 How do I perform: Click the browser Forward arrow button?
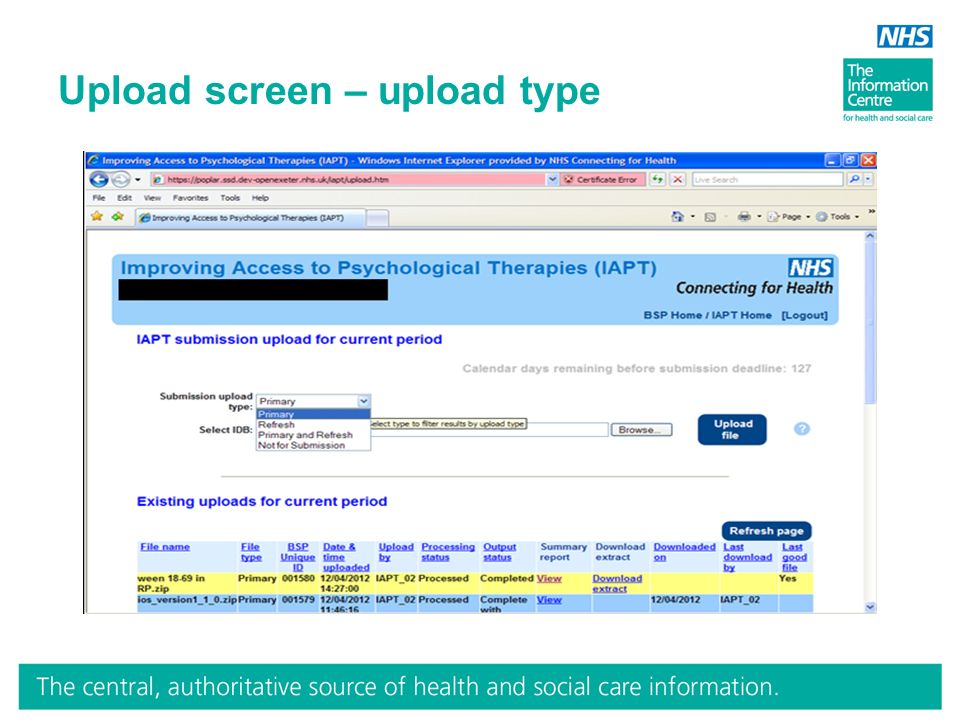121,179
